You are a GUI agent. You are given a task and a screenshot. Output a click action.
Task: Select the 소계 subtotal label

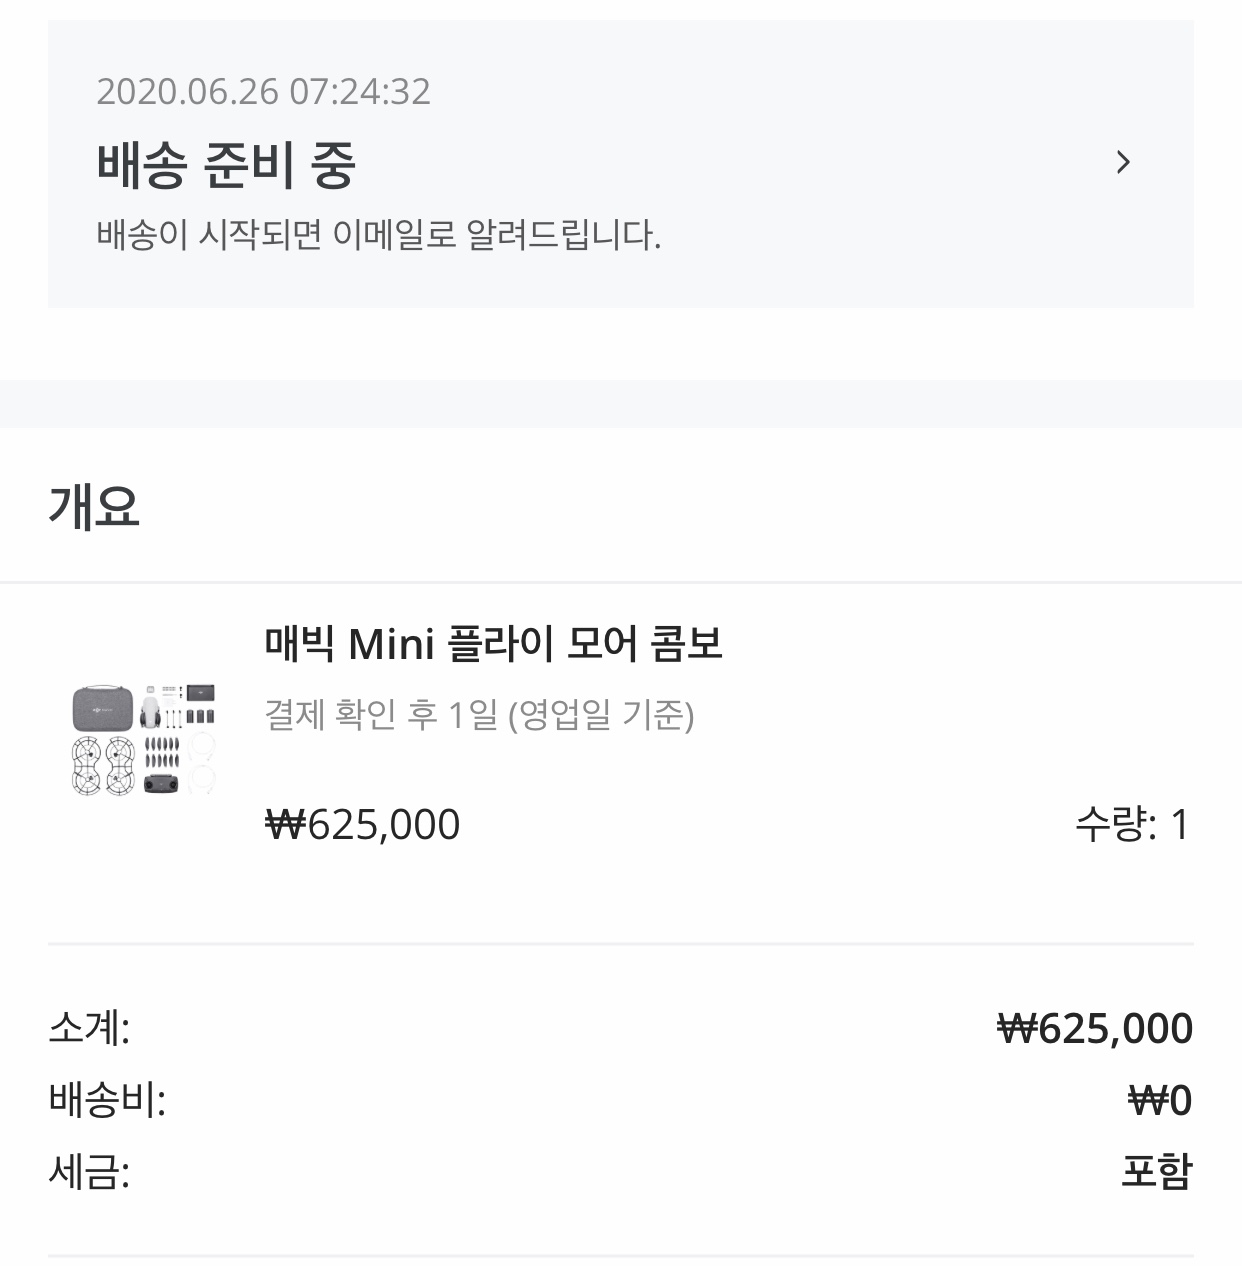89,1028
